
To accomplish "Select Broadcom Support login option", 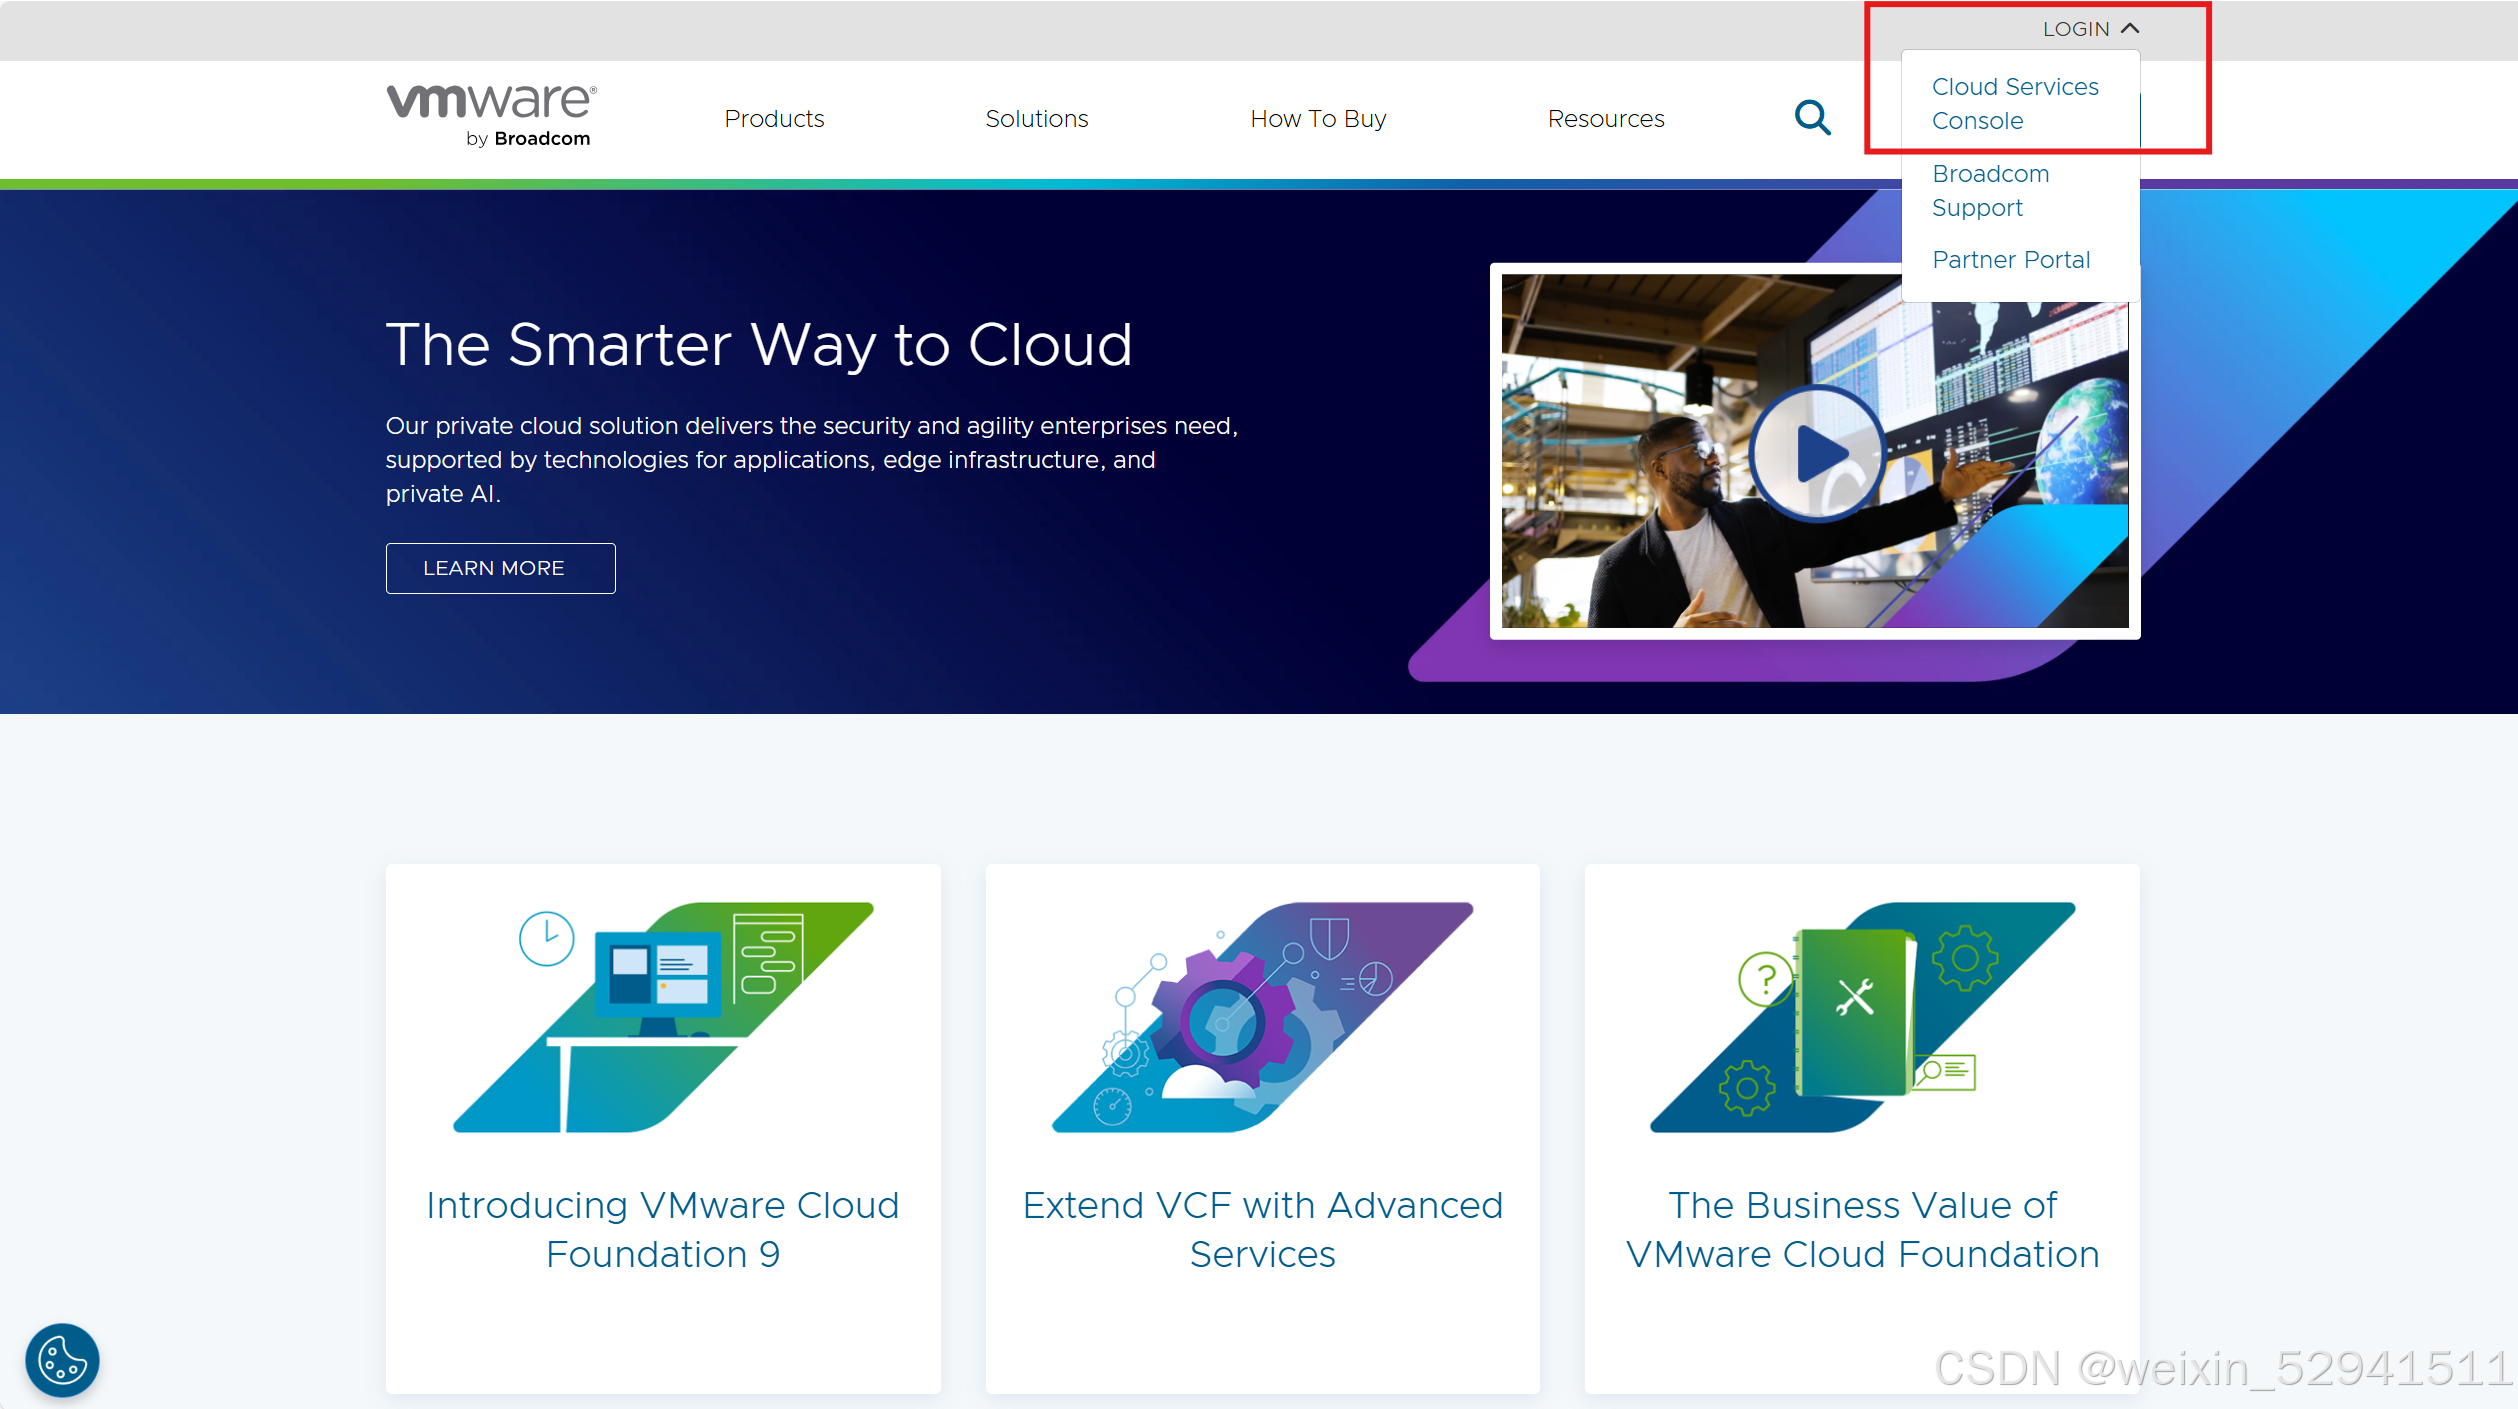I will pyautogui.click(x=1990, y=191).
